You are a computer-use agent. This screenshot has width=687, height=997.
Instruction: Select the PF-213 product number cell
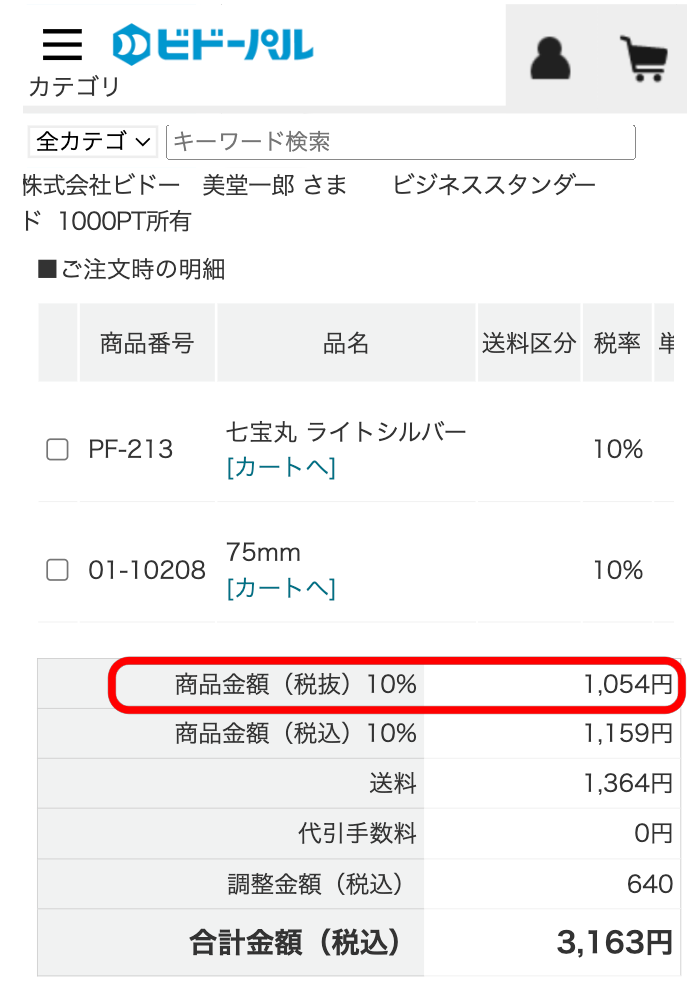pyautogui.click(x=131, y=450)
